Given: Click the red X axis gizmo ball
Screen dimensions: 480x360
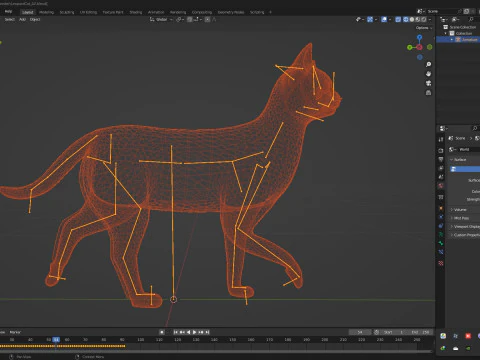Looking at the screenshot, I should tap(420, 47).
